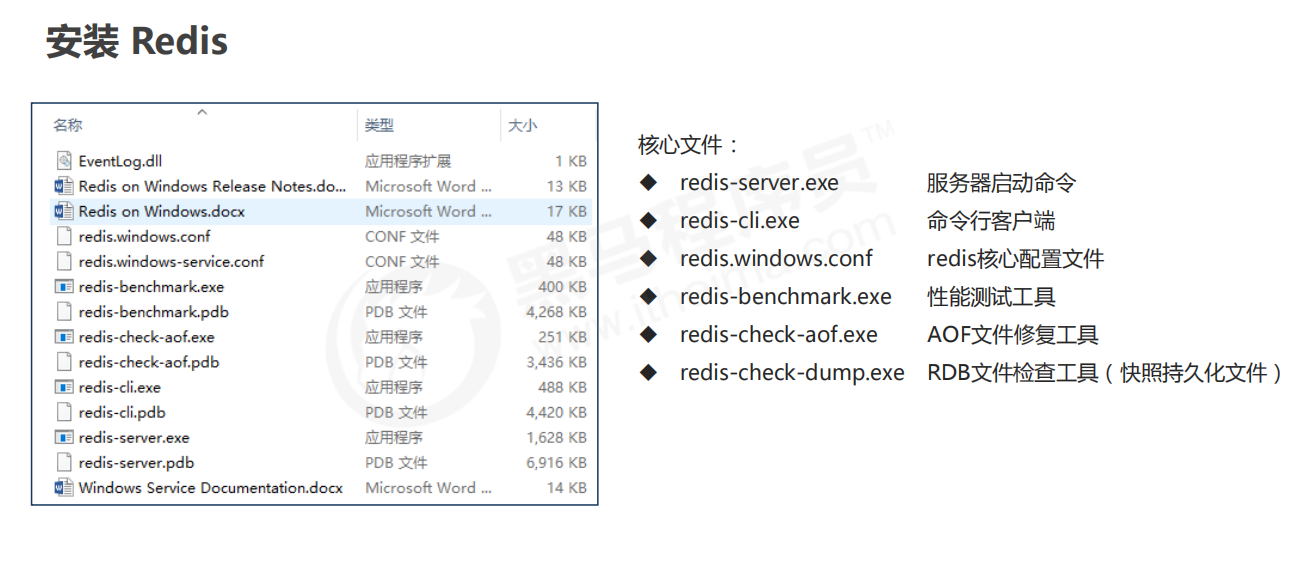Image resolution: width=1311 pixels, height=563 pixels.
Task: Select the redis-server.exe file name
Action: point(134,437)
